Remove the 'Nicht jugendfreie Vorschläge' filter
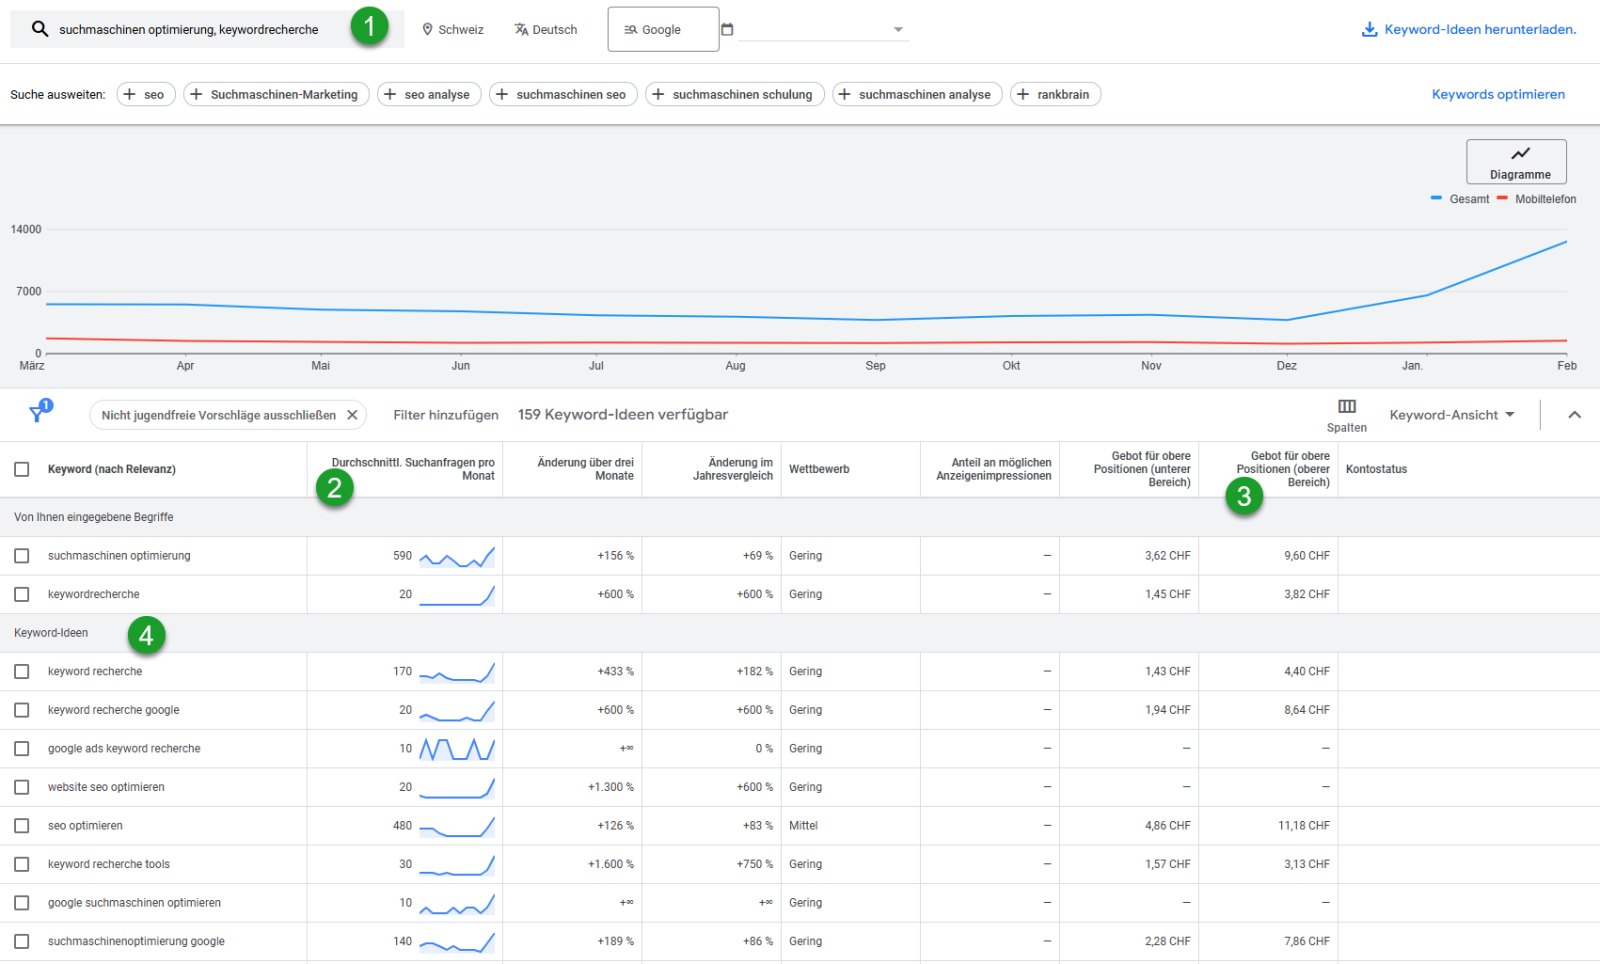The image size is (1600, 964). pos(352,415)
